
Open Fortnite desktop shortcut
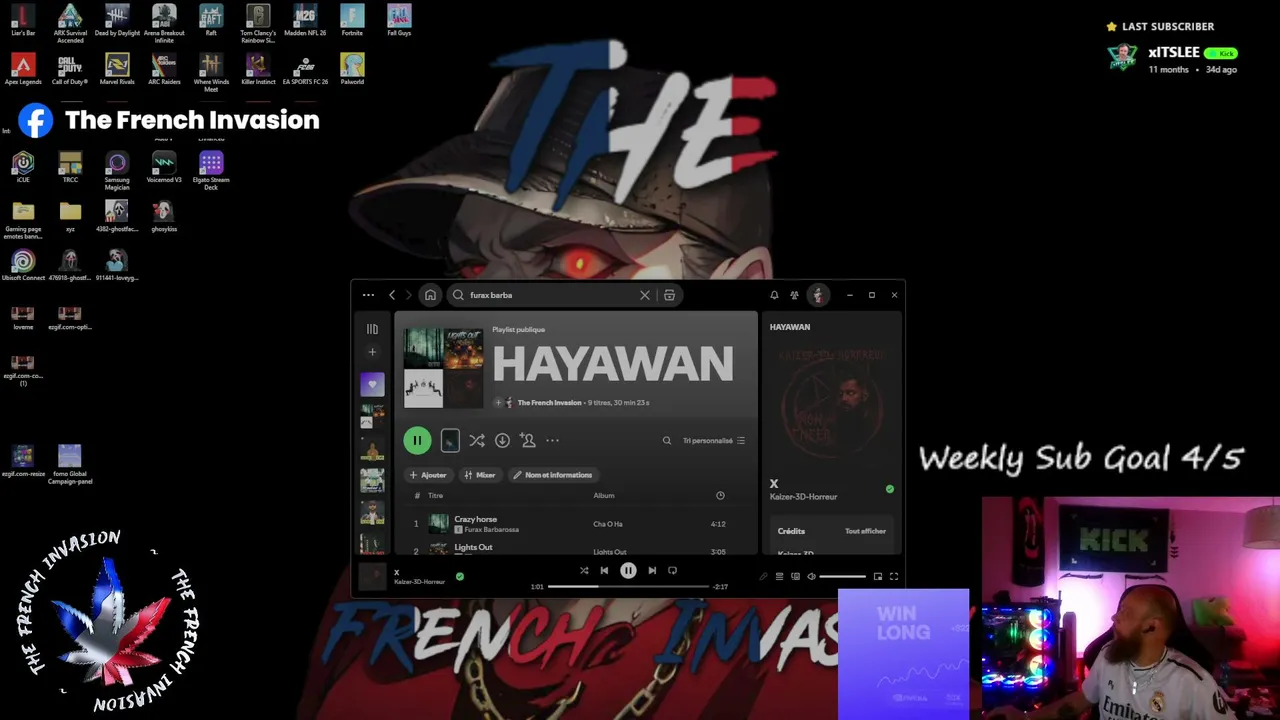(x=352, y=20)
